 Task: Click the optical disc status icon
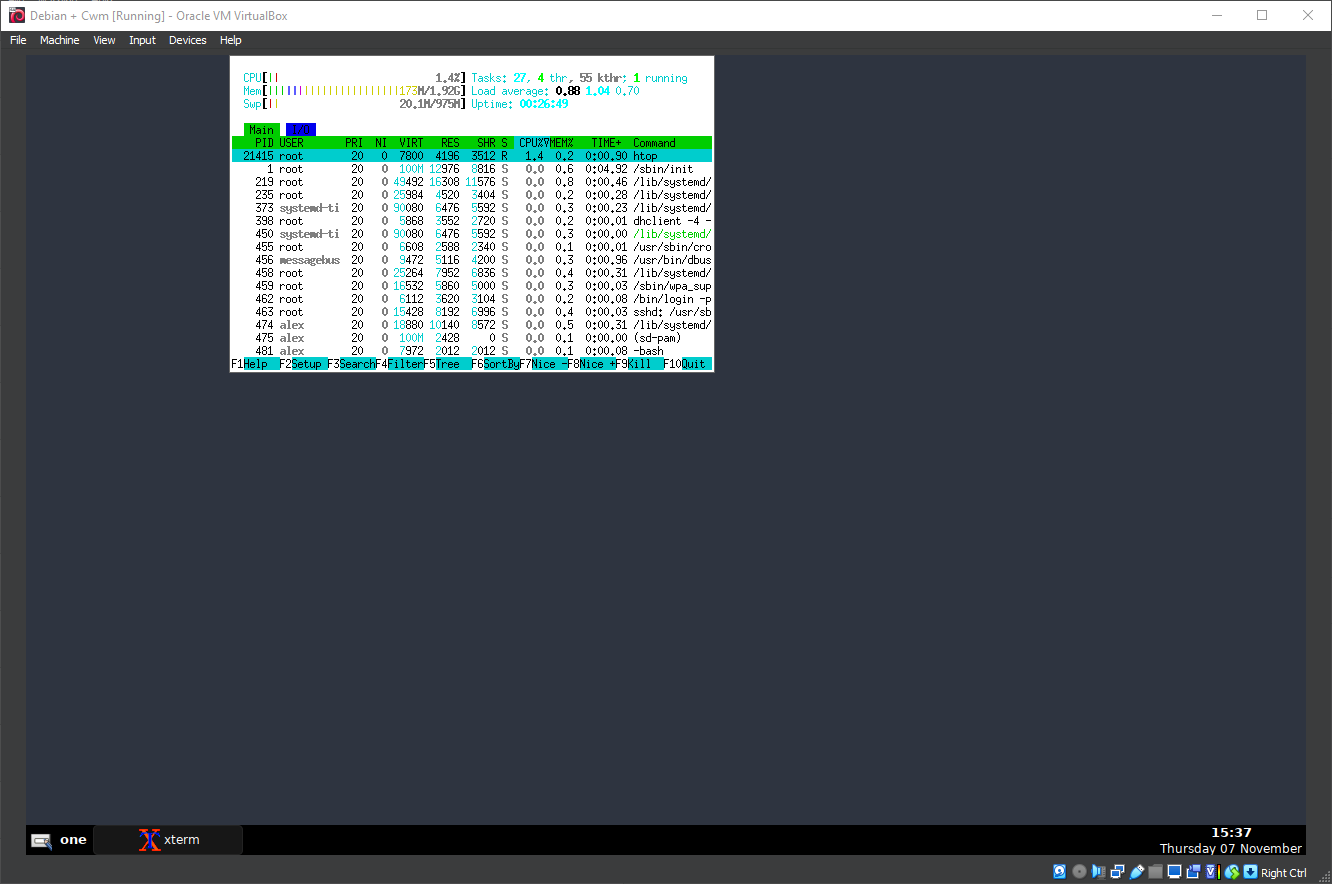pyautogui.click(x=1079, y=872)
